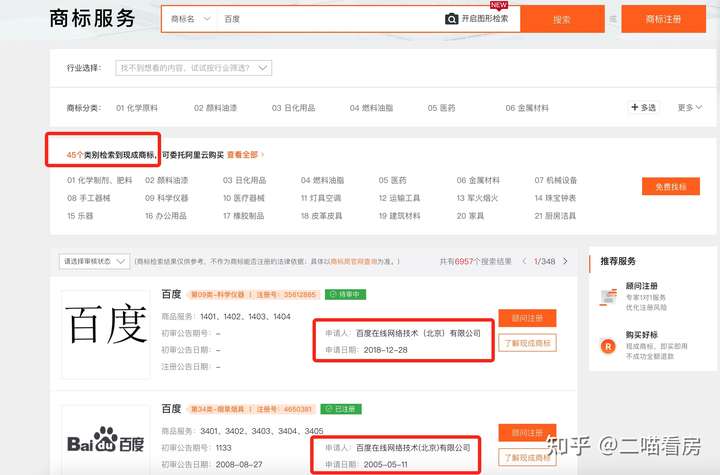Screen dimensions: 720x475
Task: Select 08 手工器械 ready-made category
Action: [x=89, y=198]
